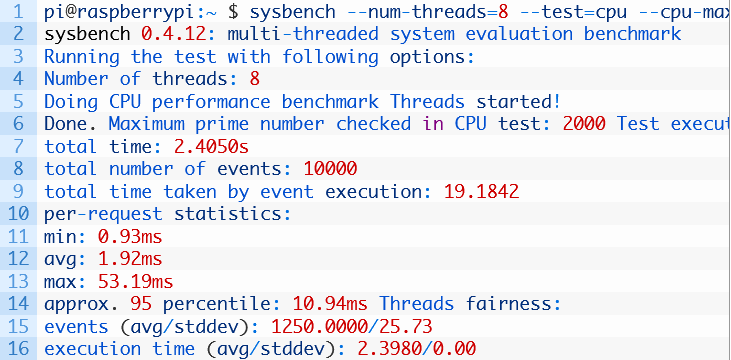
Task: Click 'Threads fairness:' text
Action: pos(470,304)
